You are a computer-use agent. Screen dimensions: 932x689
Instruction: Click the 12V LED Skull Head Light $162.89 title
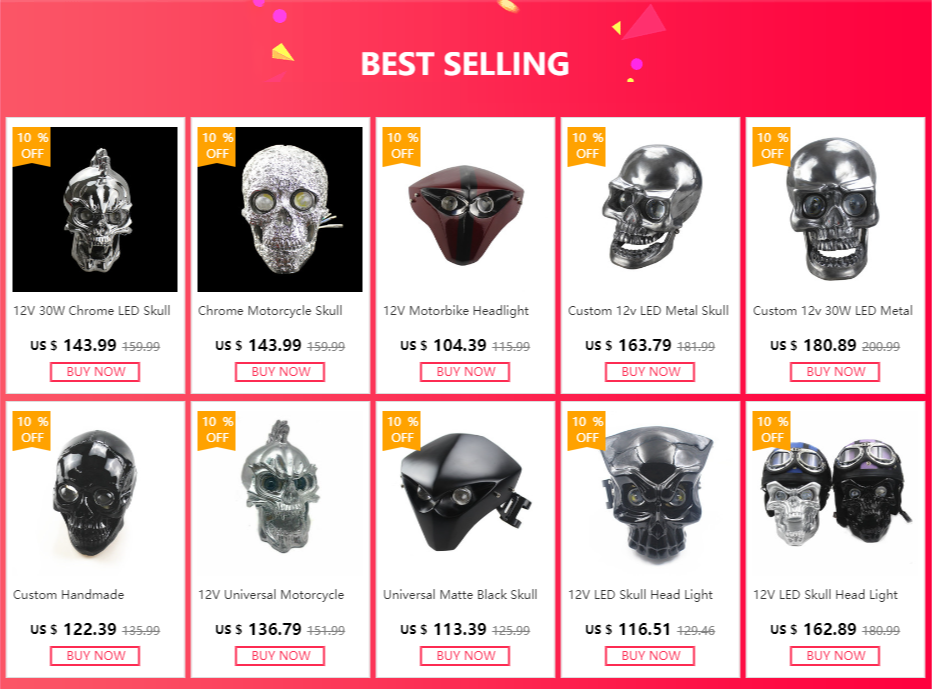[826, 595]
